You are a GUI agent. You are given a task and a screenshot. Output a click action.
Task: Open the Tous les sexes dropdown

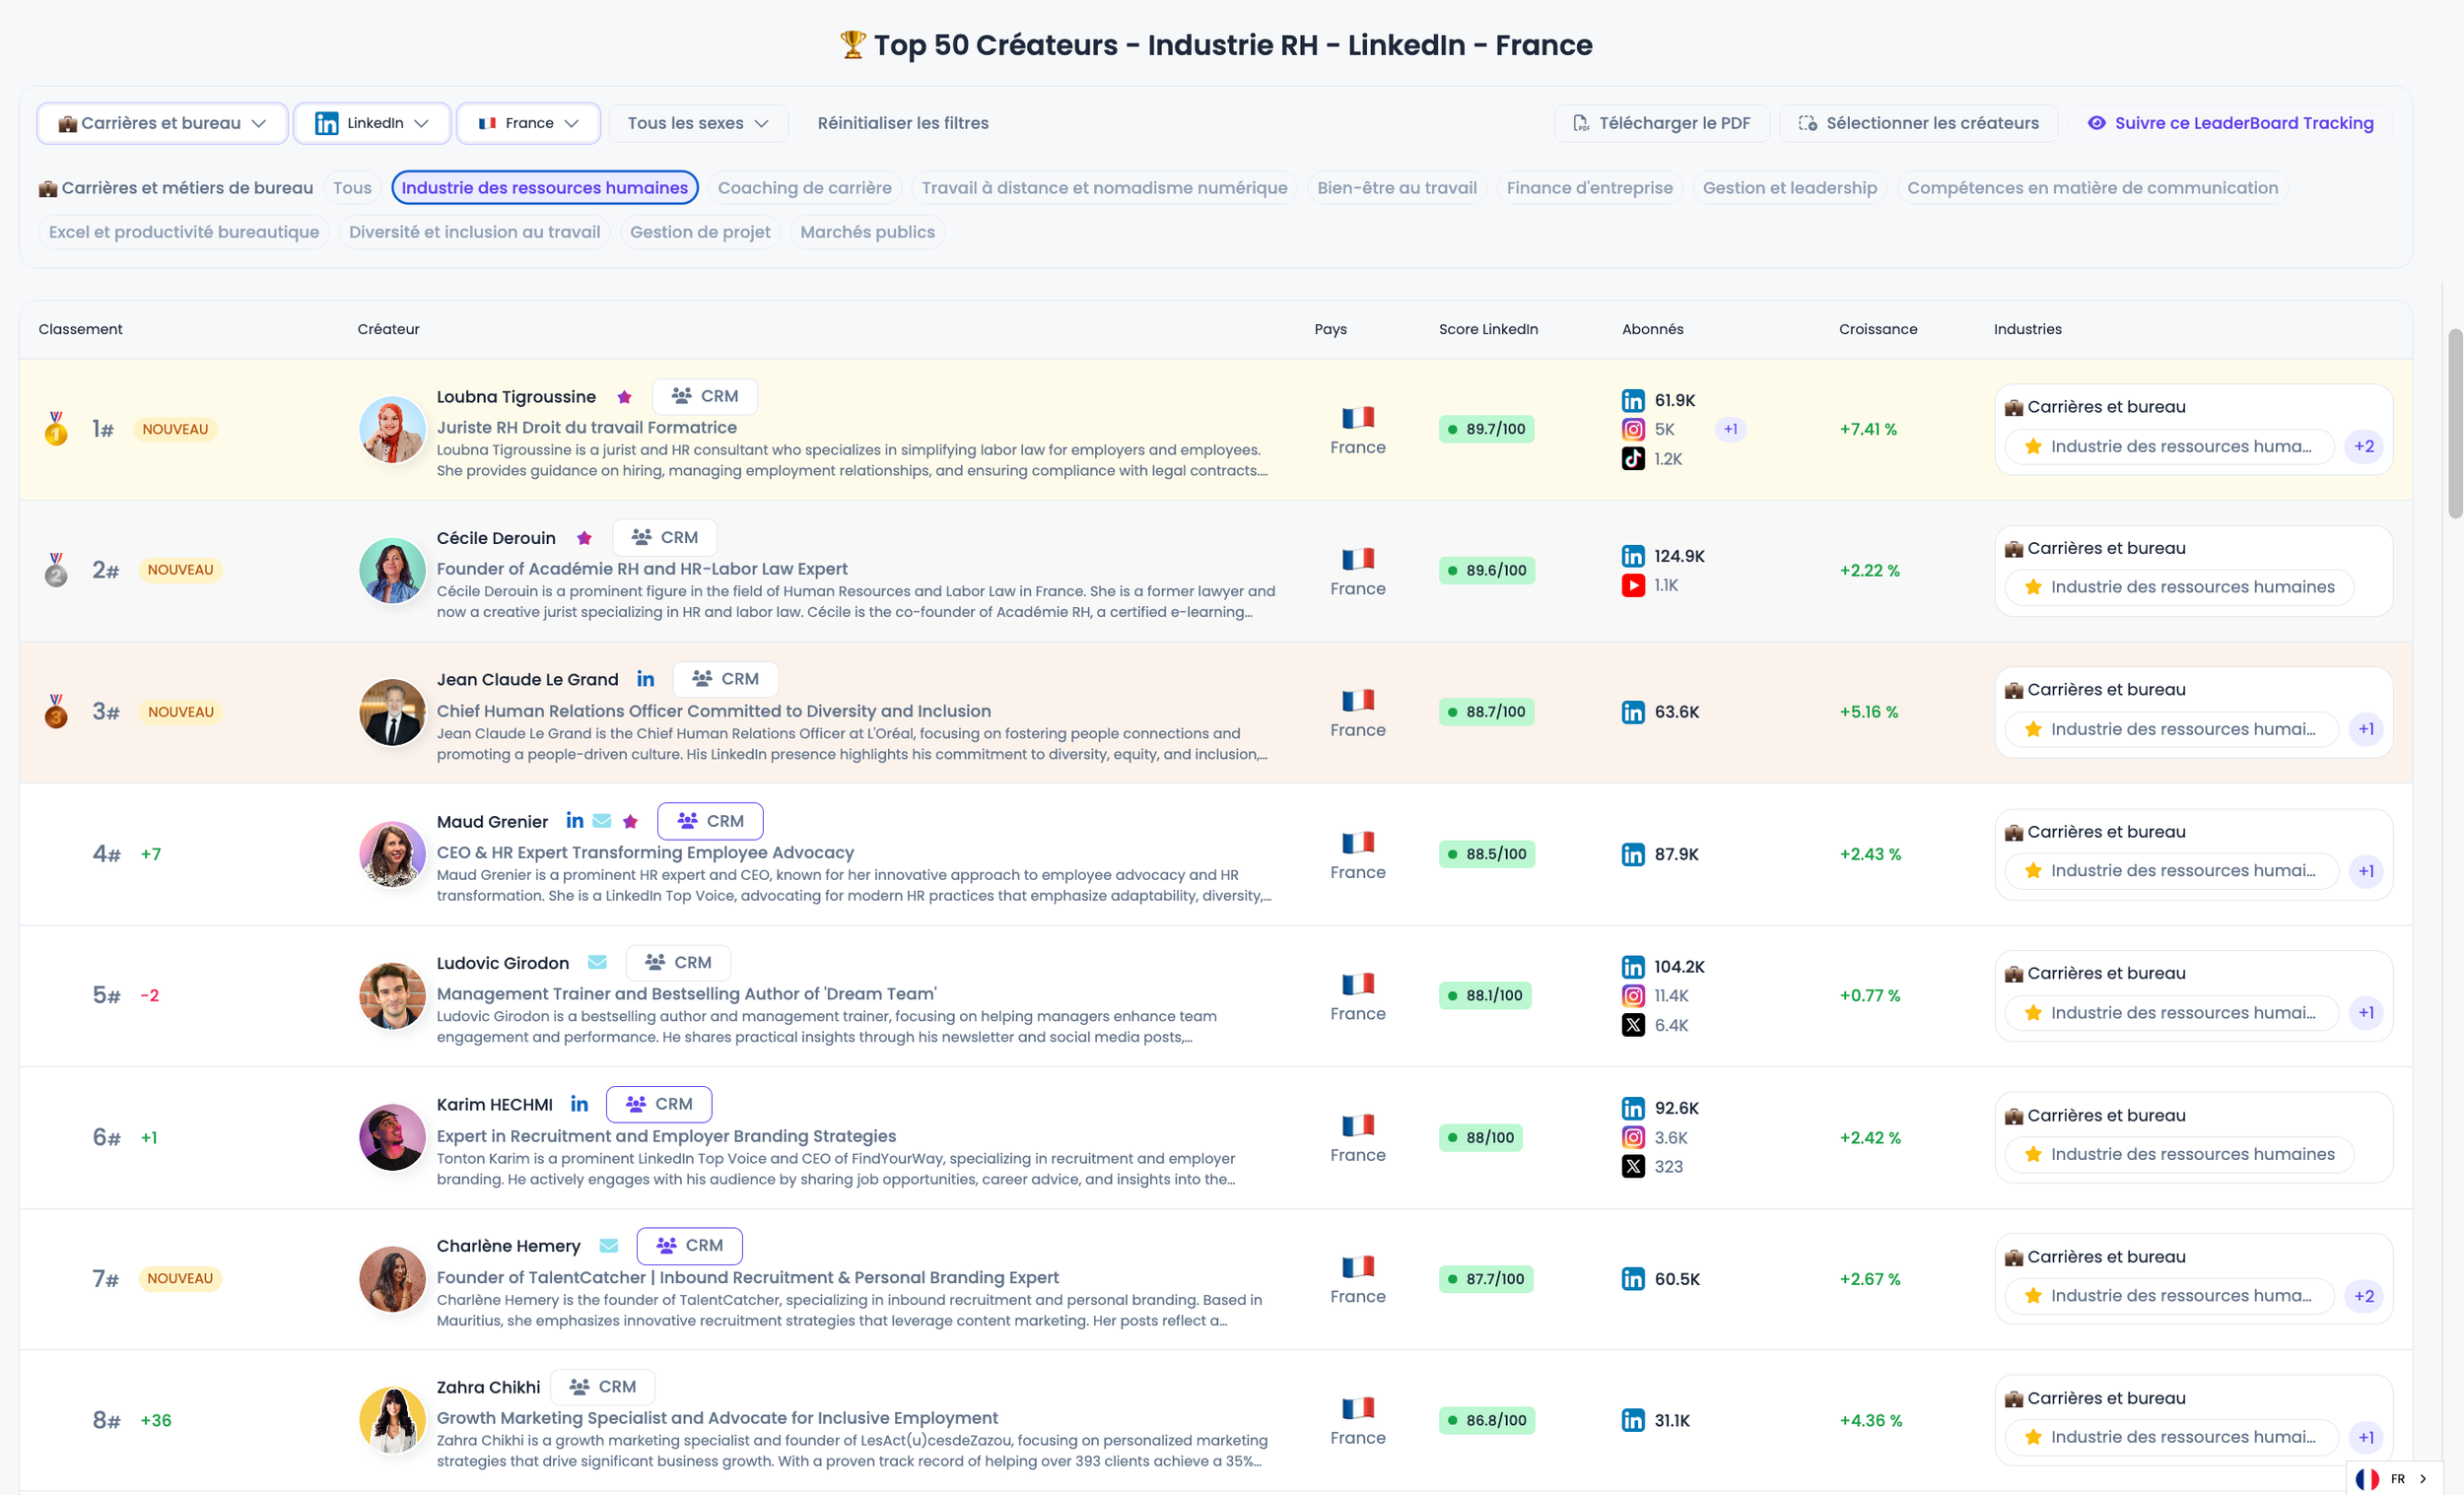click(x=698, y=123)
